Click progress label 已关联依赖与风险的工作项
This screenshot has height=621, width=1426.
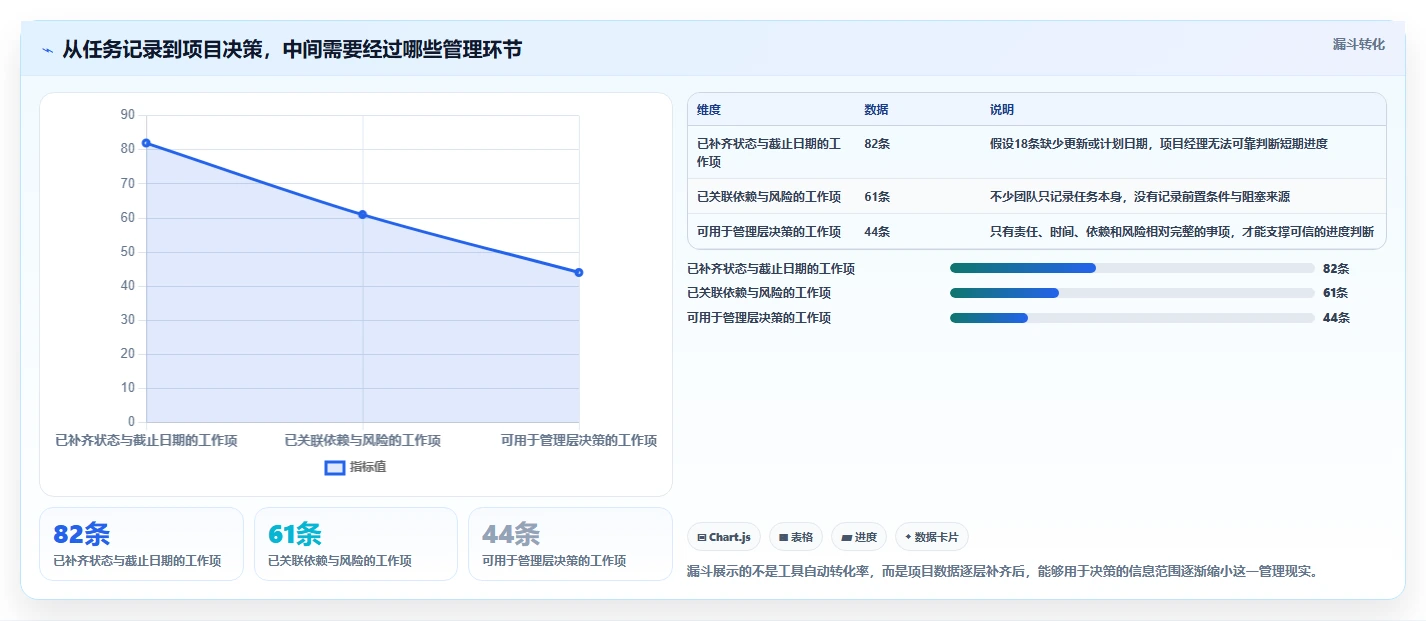[x=759, y=293]
